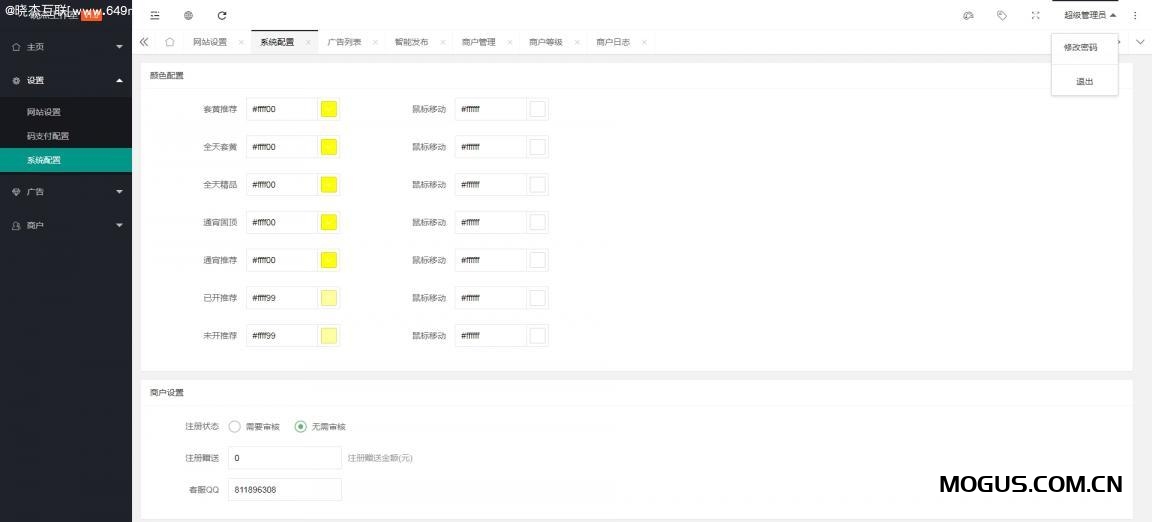This screenshot has width=1152, height=522.
Task: Click the home tab icon
Action: (170, 42)
